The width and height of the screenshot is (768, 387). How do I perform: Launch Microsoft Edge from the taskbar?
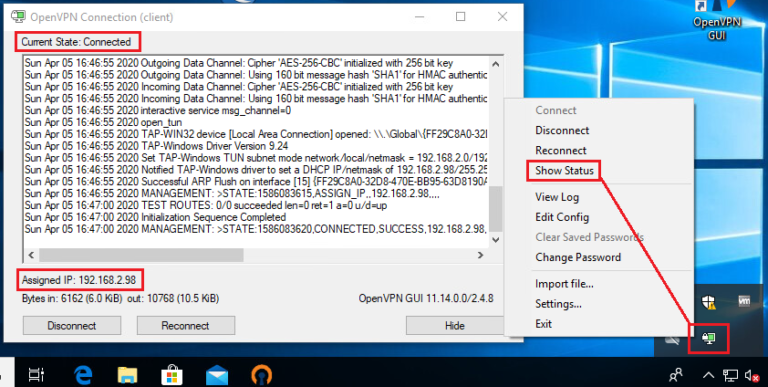83,375
